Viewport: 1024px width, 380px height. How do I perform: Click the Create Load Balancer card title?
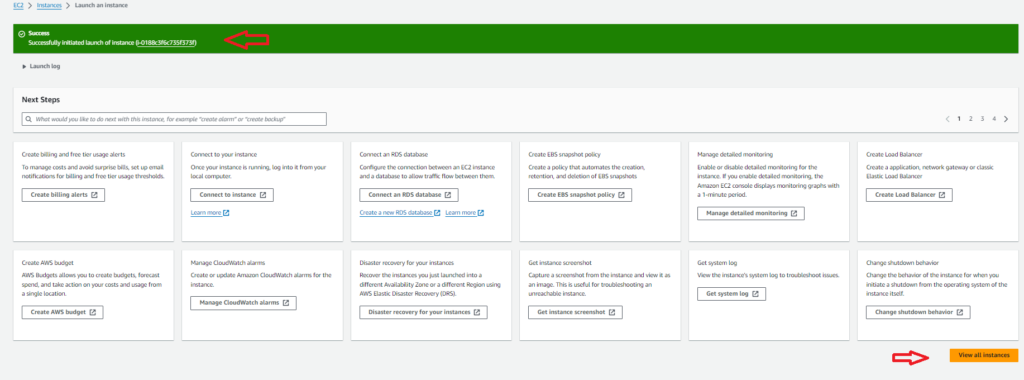[x=894, y=154]
